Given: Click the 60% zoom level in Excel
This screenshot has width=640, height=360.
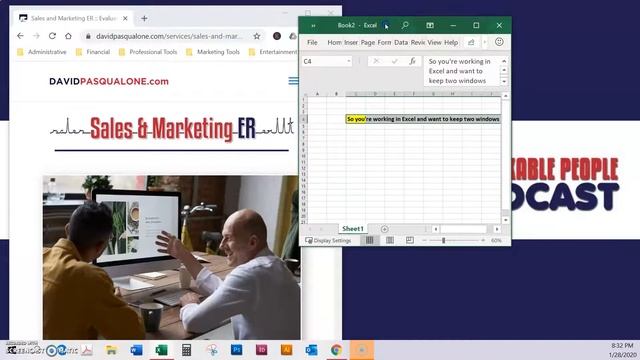Looking at the screenshot, I should pos(496,240).
